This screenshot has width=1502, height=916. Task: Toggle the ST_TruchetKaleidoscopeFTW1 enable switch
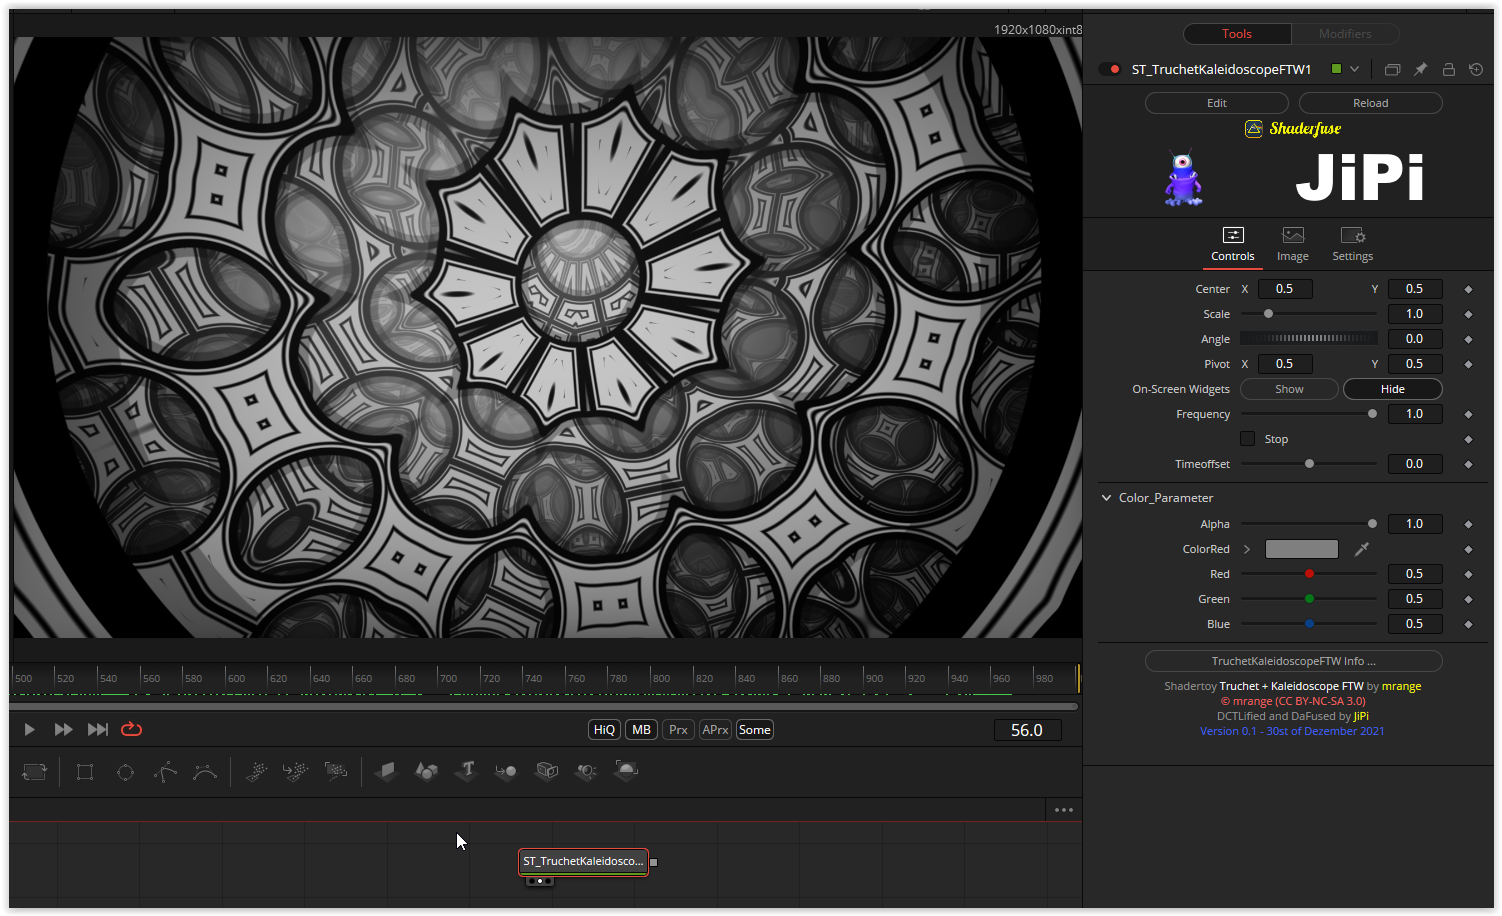pyautogui.click(x=1110, y=69)
